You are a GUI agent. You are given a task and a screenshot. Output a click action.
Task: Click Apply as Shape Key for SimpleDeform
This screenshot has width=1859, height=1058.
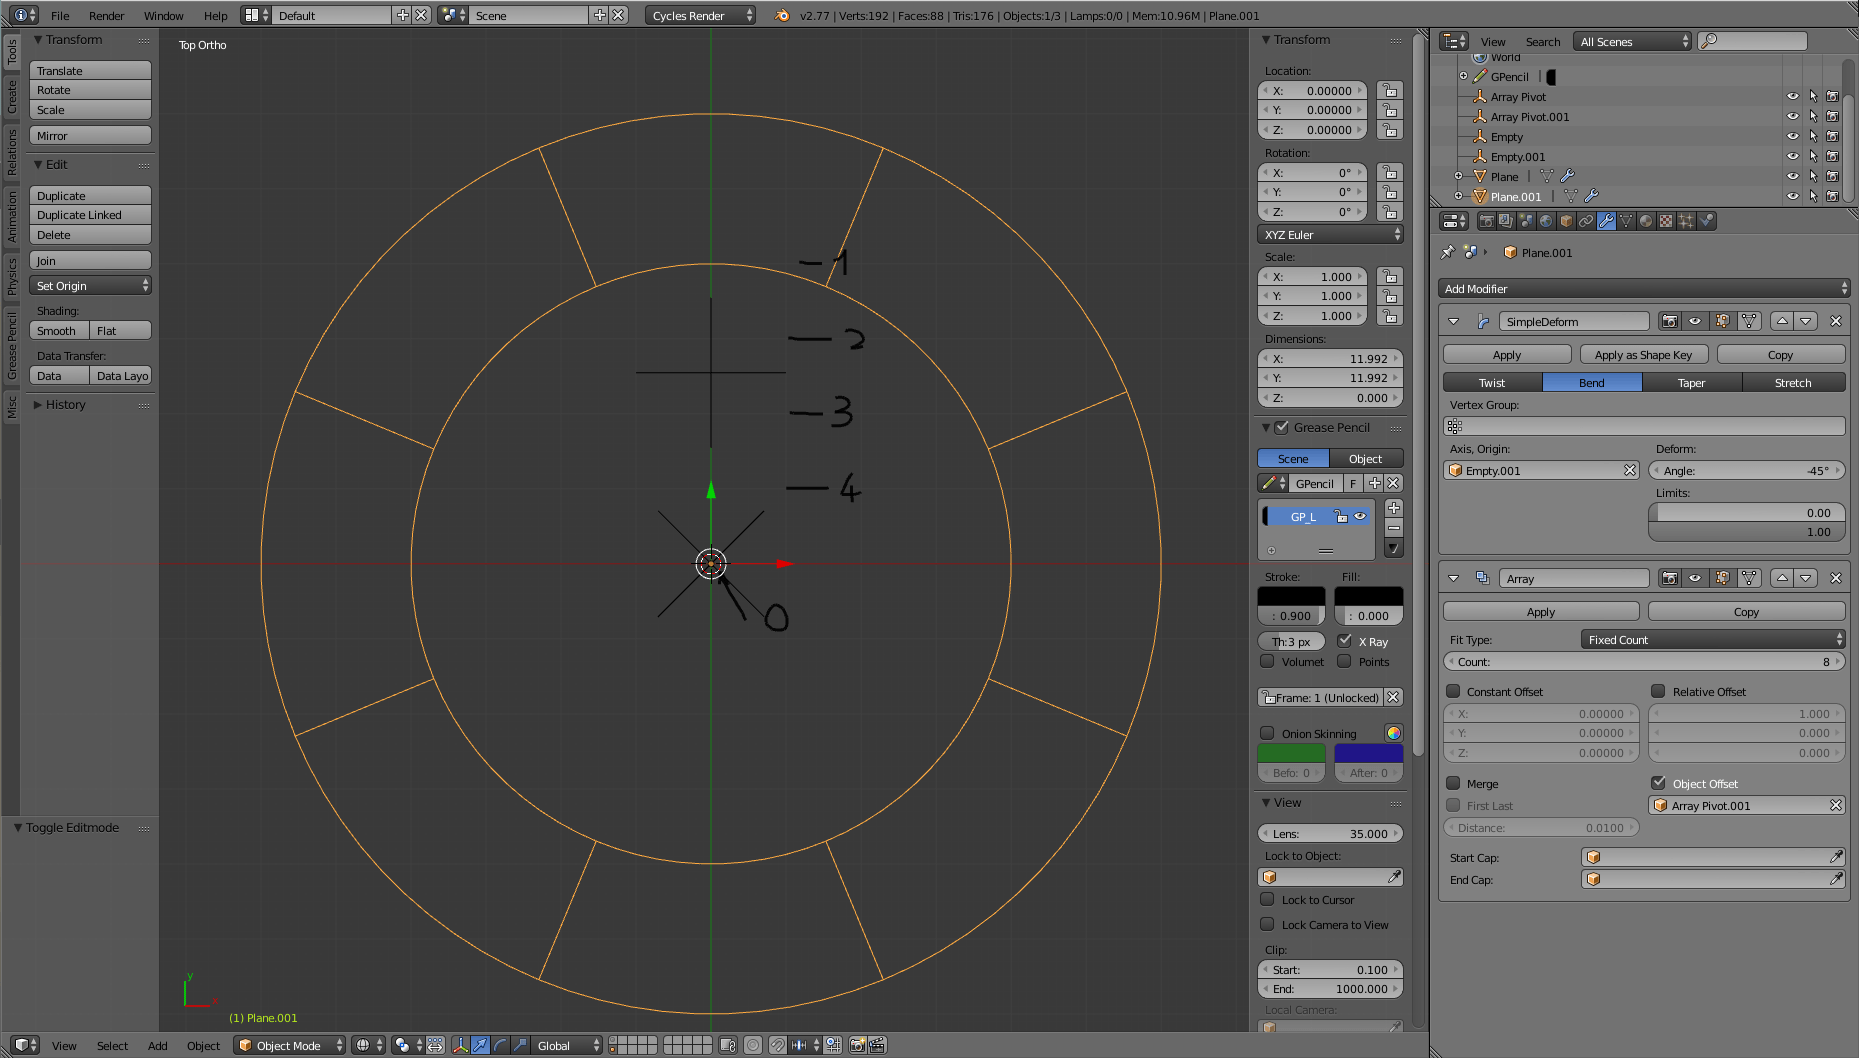1643,353
